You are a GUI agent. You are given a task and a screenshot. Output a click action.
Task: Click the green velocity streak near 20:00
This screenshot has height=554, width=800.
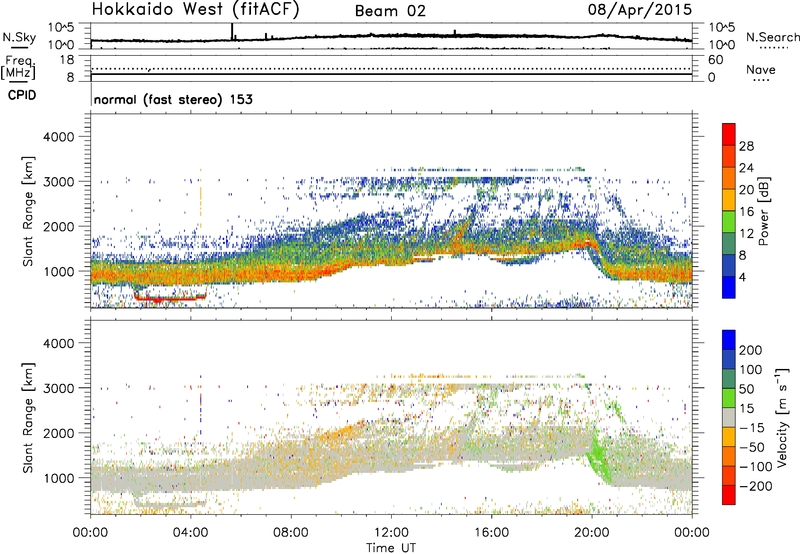(x=599, y=459)
